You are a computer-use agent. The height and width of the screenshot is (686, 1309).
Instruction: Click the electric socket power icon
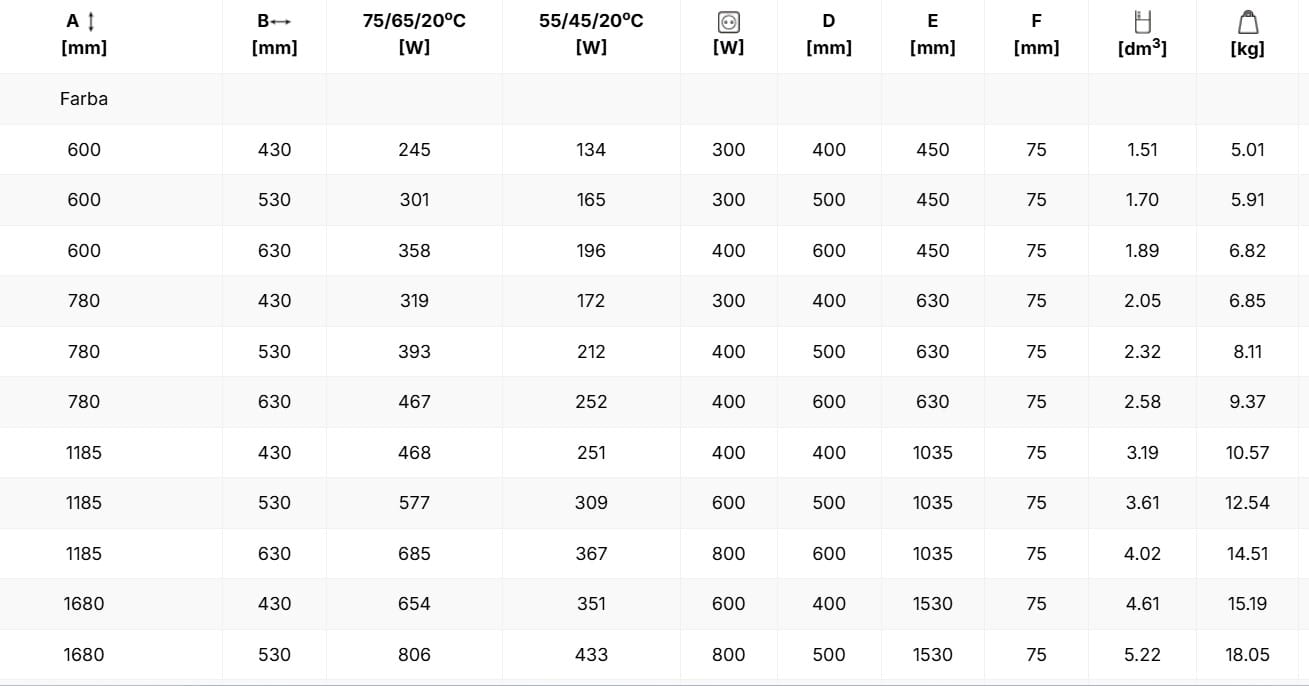point(728,21)
